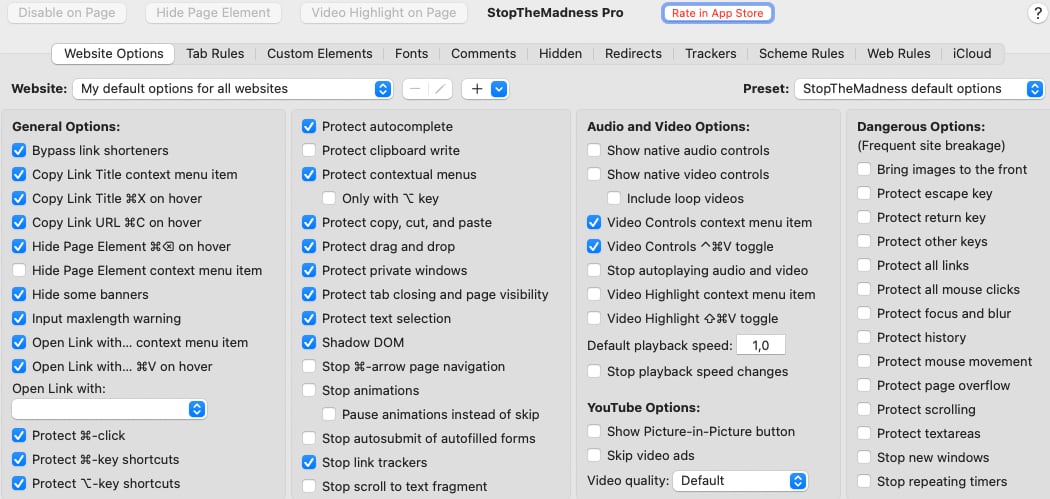Viewport: 1050px width, 499px height.
Task: Check Show native video controls
Action: 594,175
